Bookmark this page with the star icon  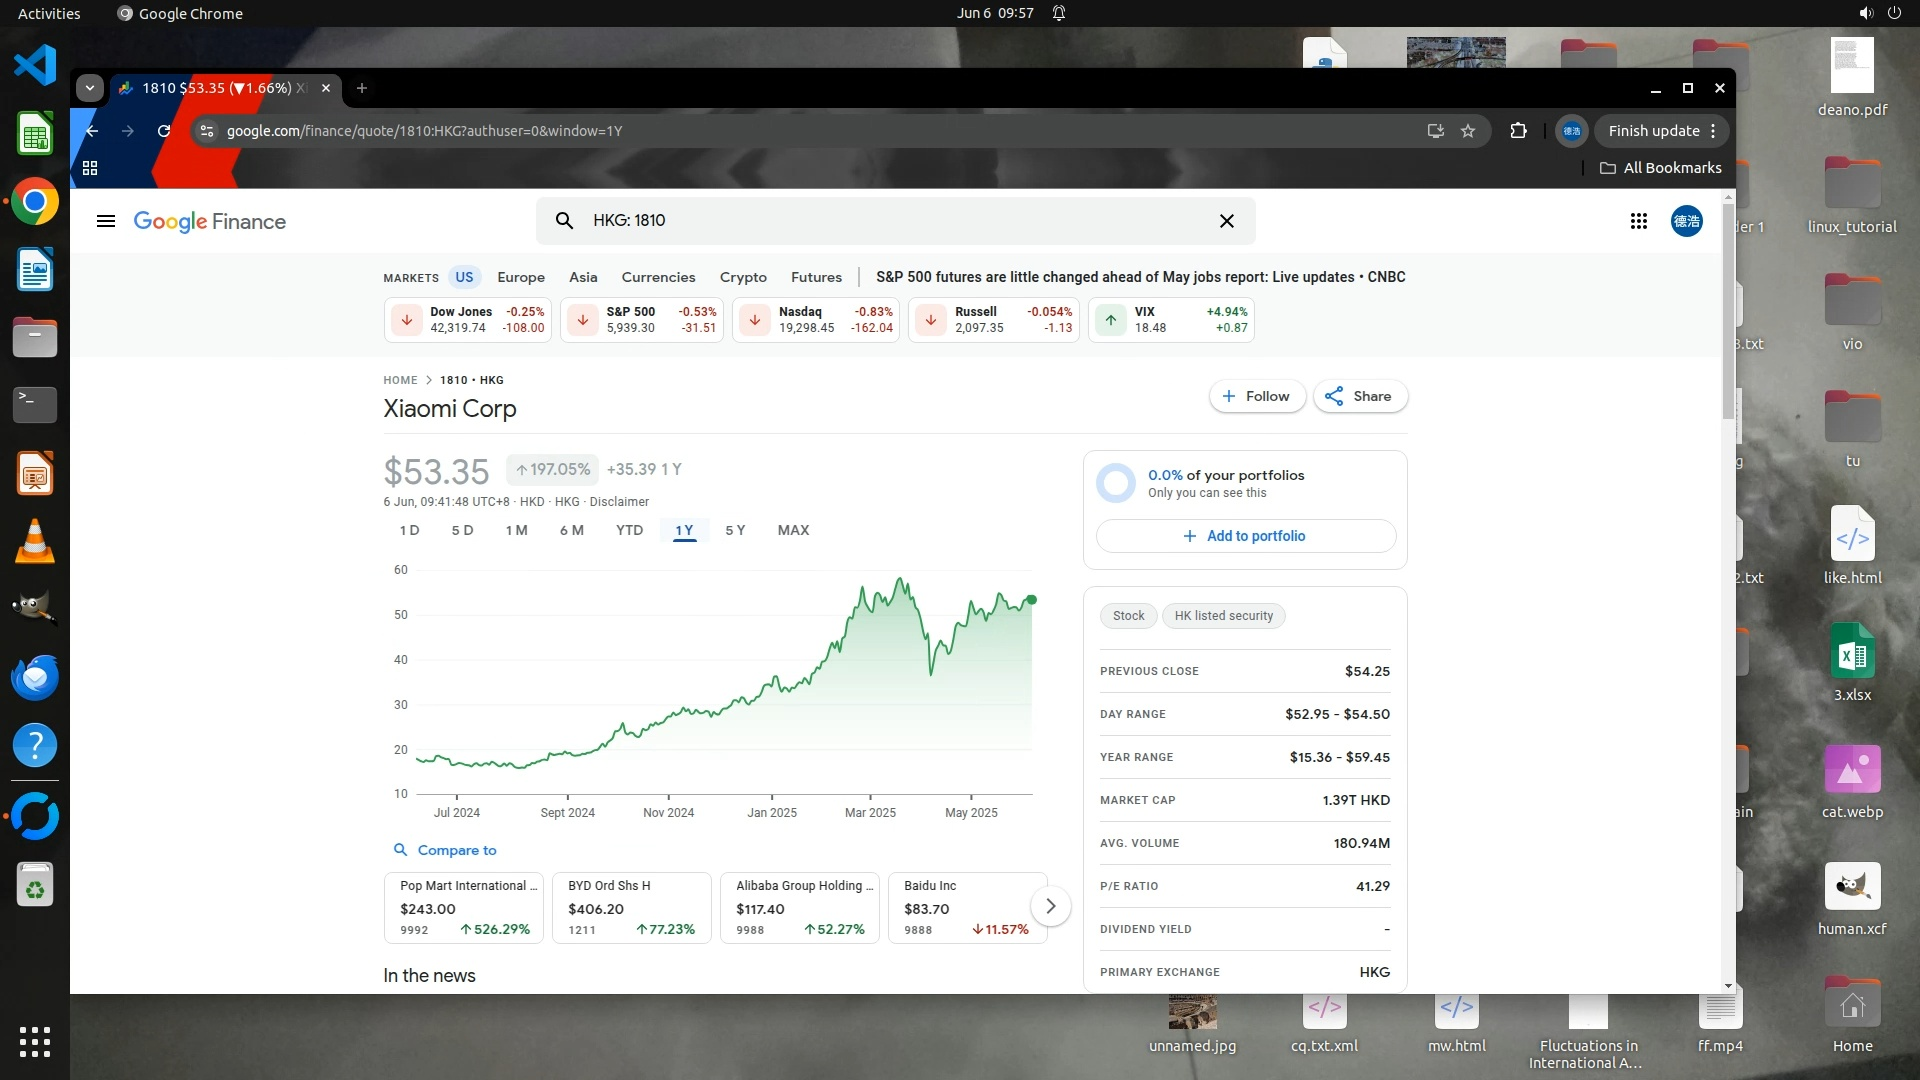tap(1468, 131)
